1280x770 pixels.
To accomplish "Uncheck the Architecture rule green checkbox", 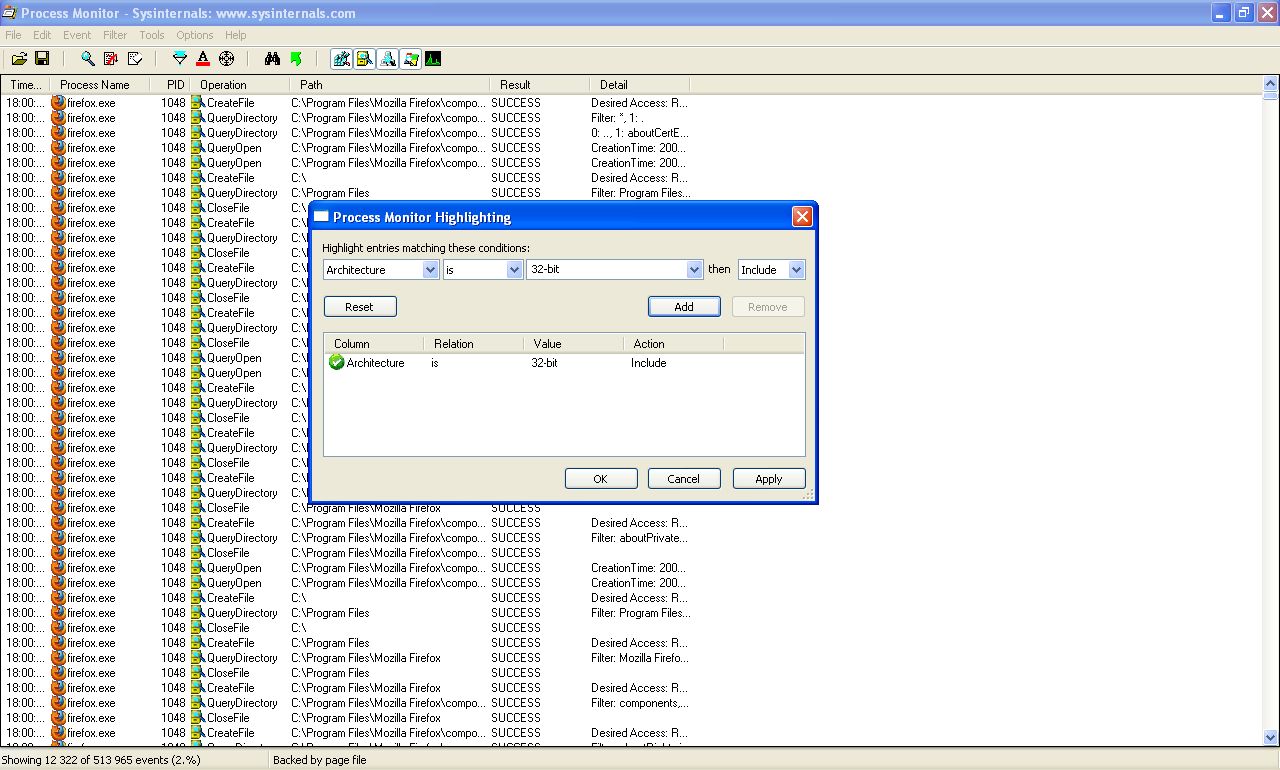I will pyautogui.click(x=336, y=362).
